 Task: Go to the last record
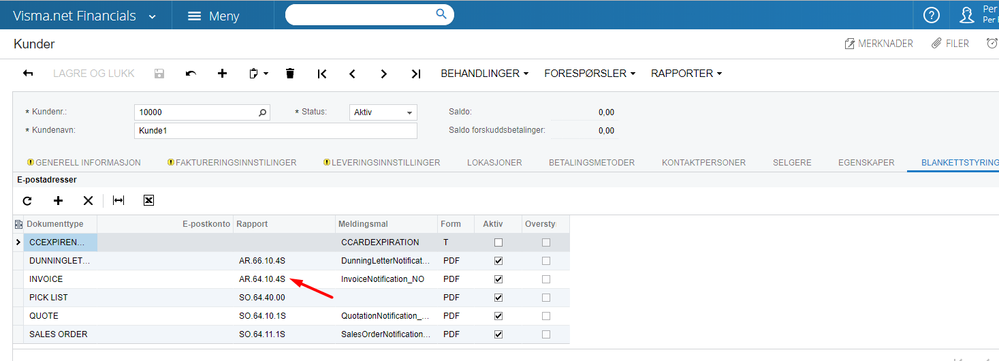[415, 74]
